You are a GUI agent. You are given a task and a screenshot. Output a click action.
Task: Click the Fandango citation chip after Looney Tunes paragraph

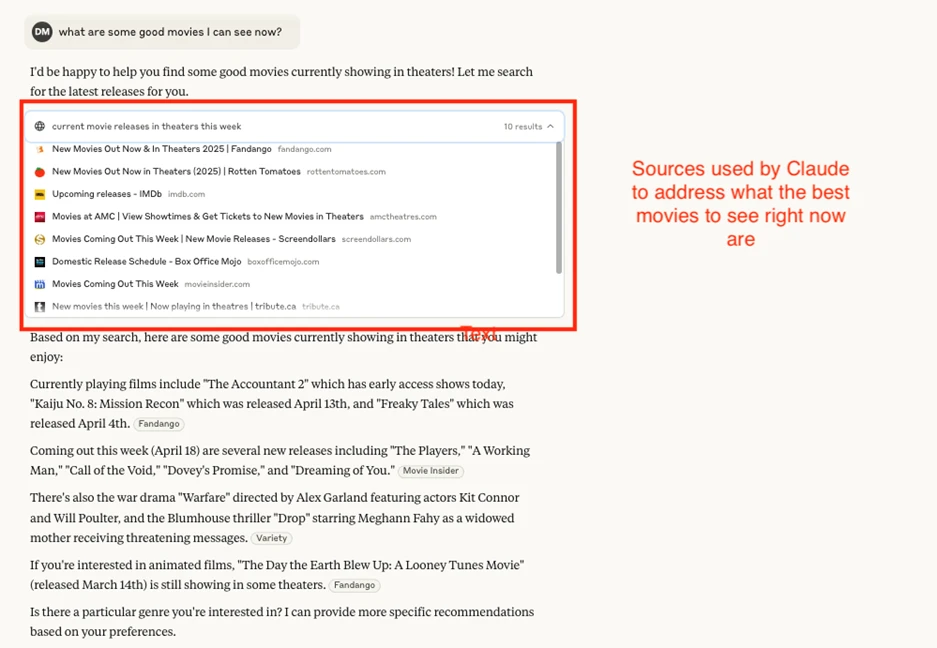[x=354, y=585]
